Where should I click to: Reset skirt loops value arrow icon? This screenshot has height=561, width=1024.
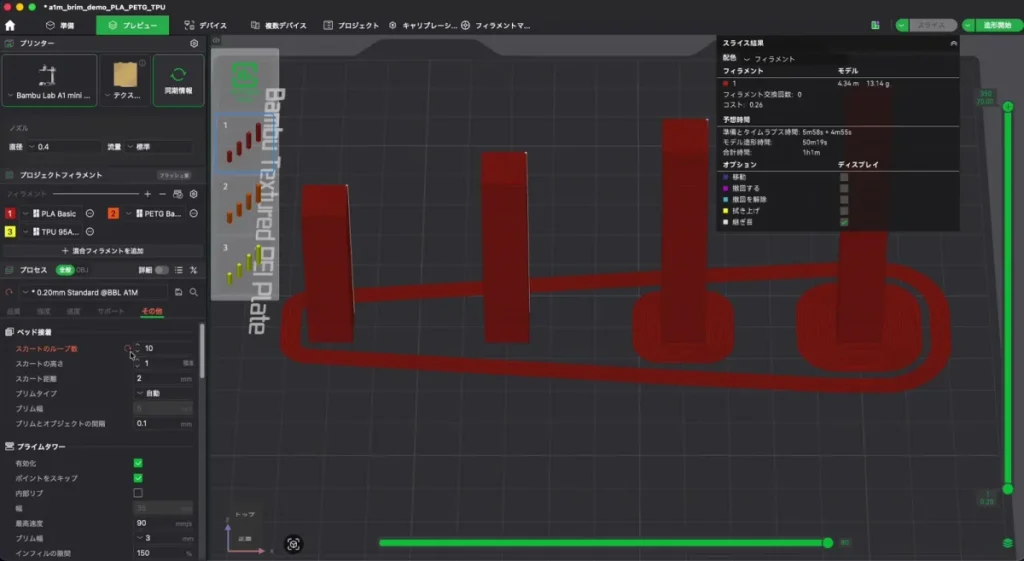[127, 349]
